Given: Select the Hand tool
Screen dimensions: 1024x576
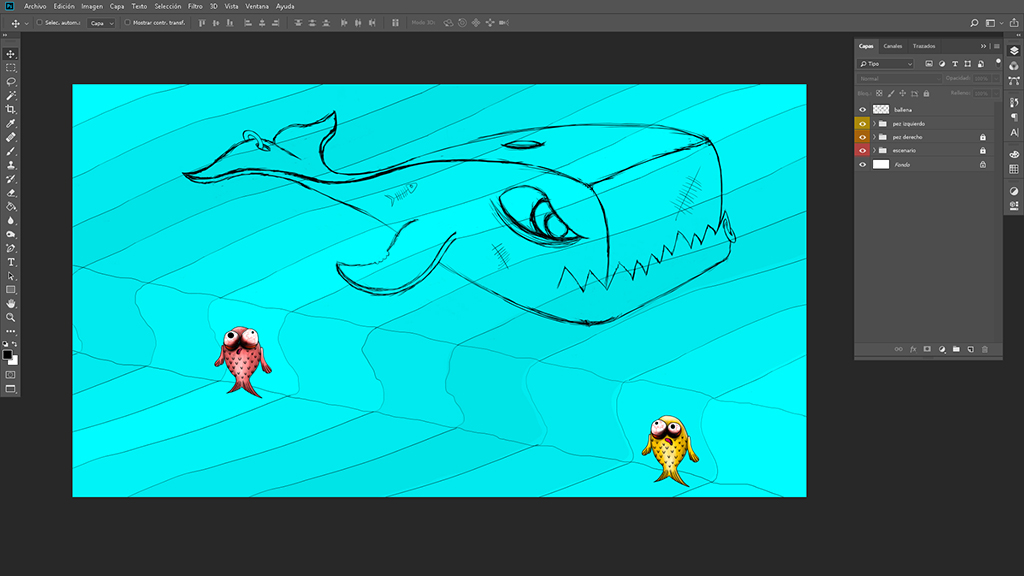Looking at the screenshot, I should (x=11, y=303).
